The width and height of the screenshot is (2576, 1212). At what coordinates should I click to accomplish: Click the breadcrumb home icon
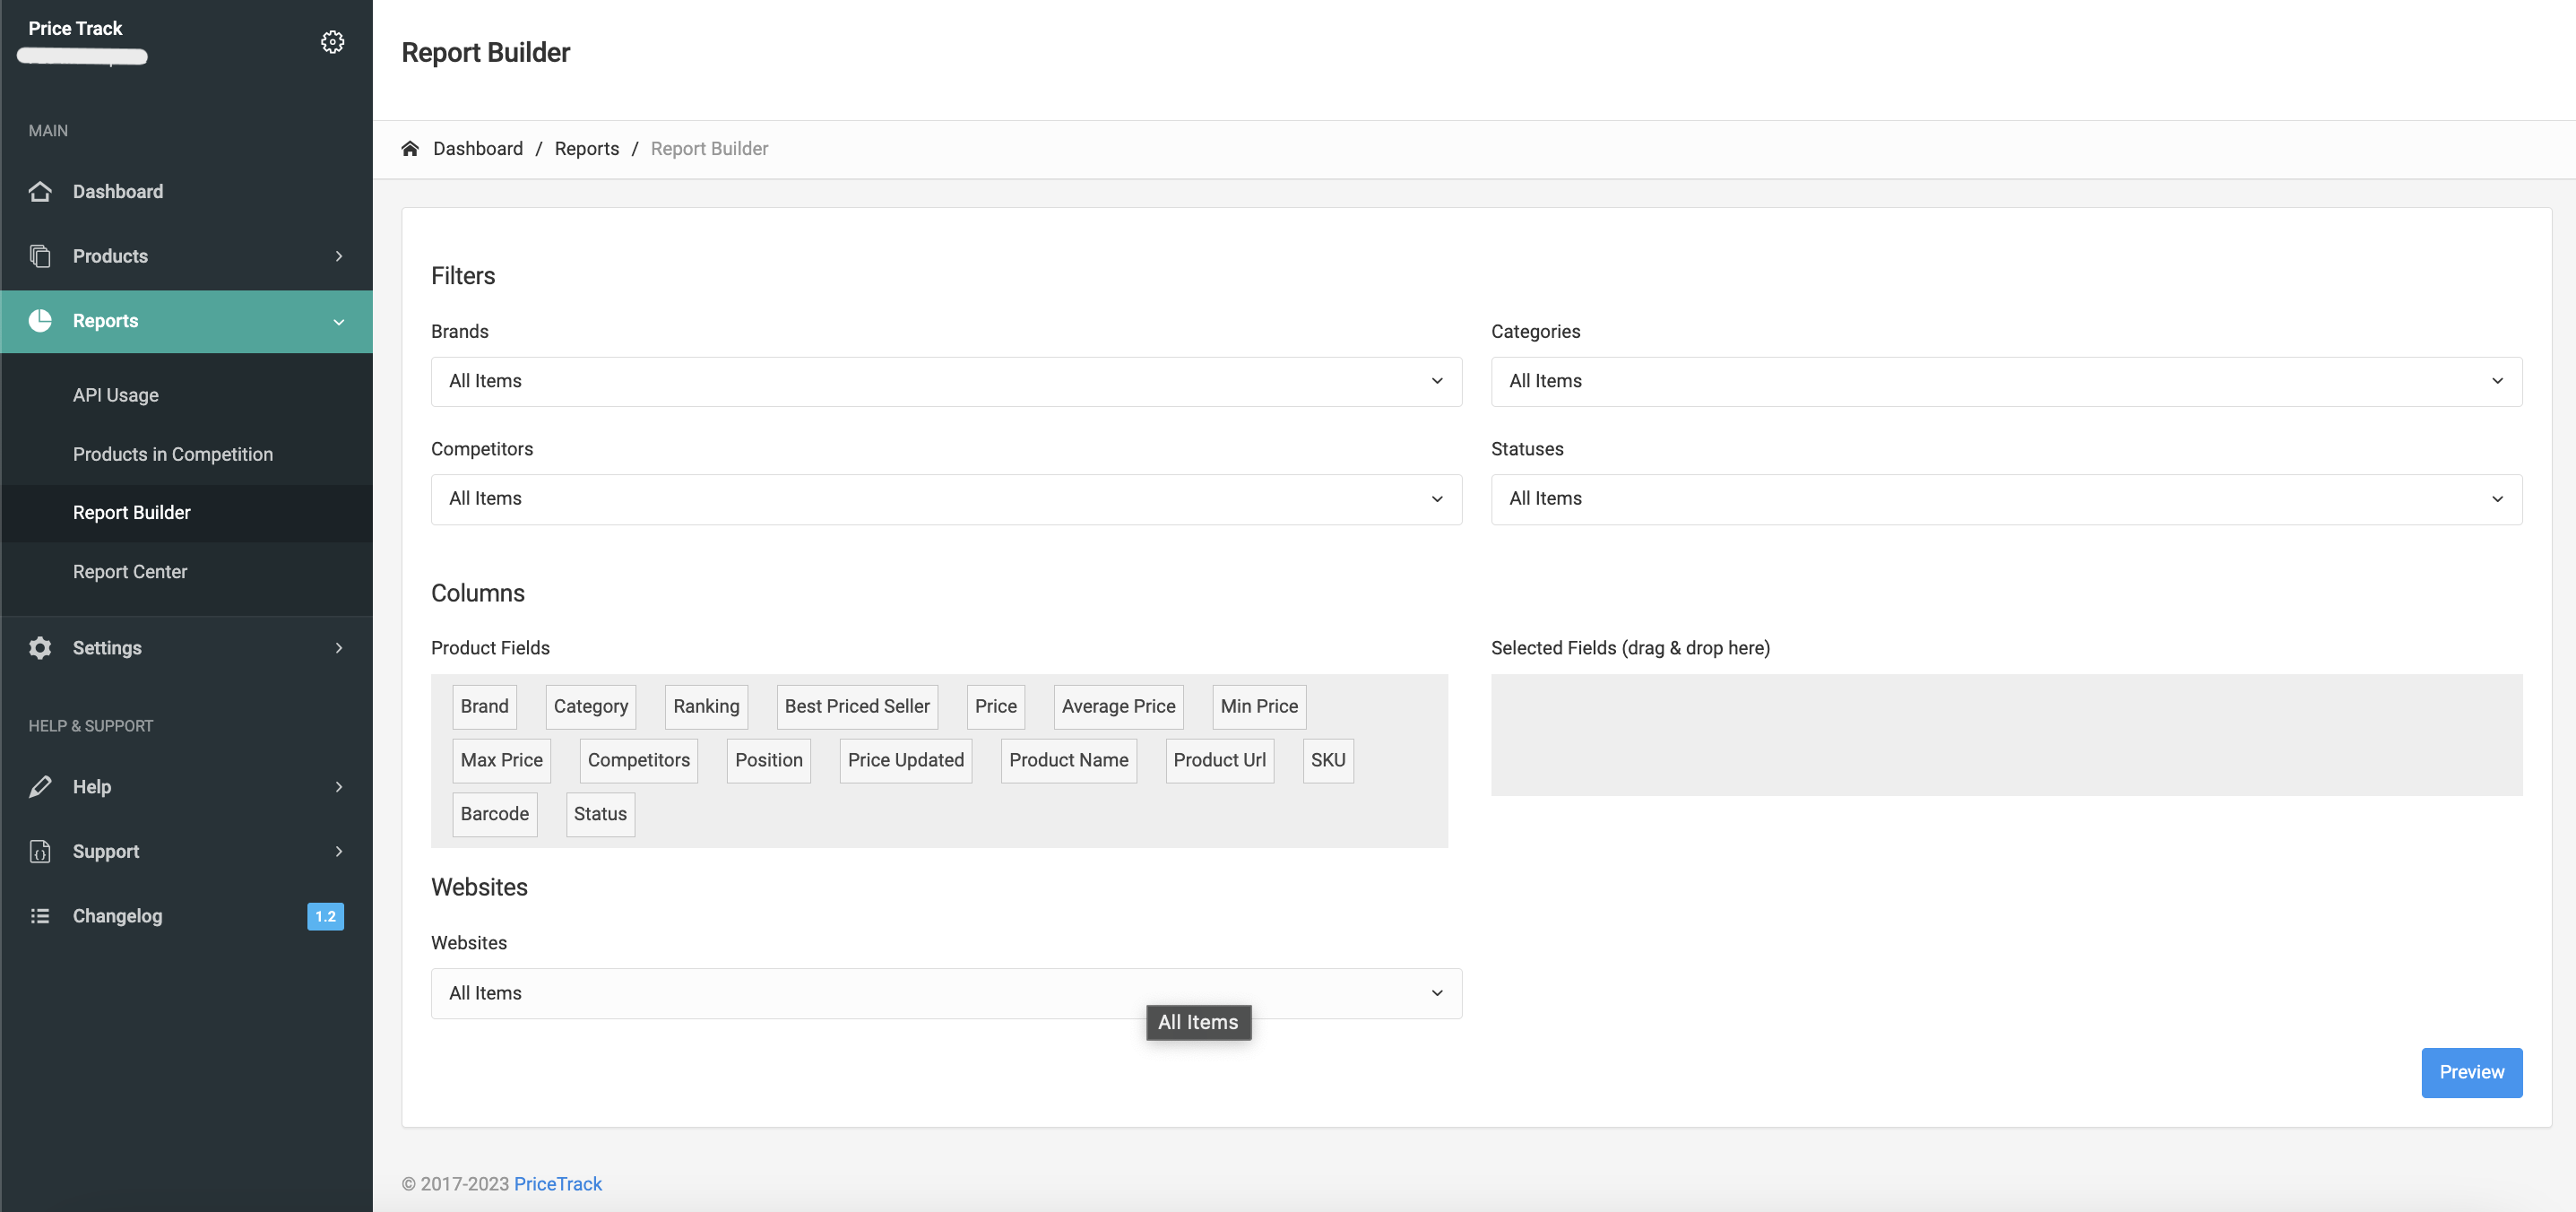410,149
